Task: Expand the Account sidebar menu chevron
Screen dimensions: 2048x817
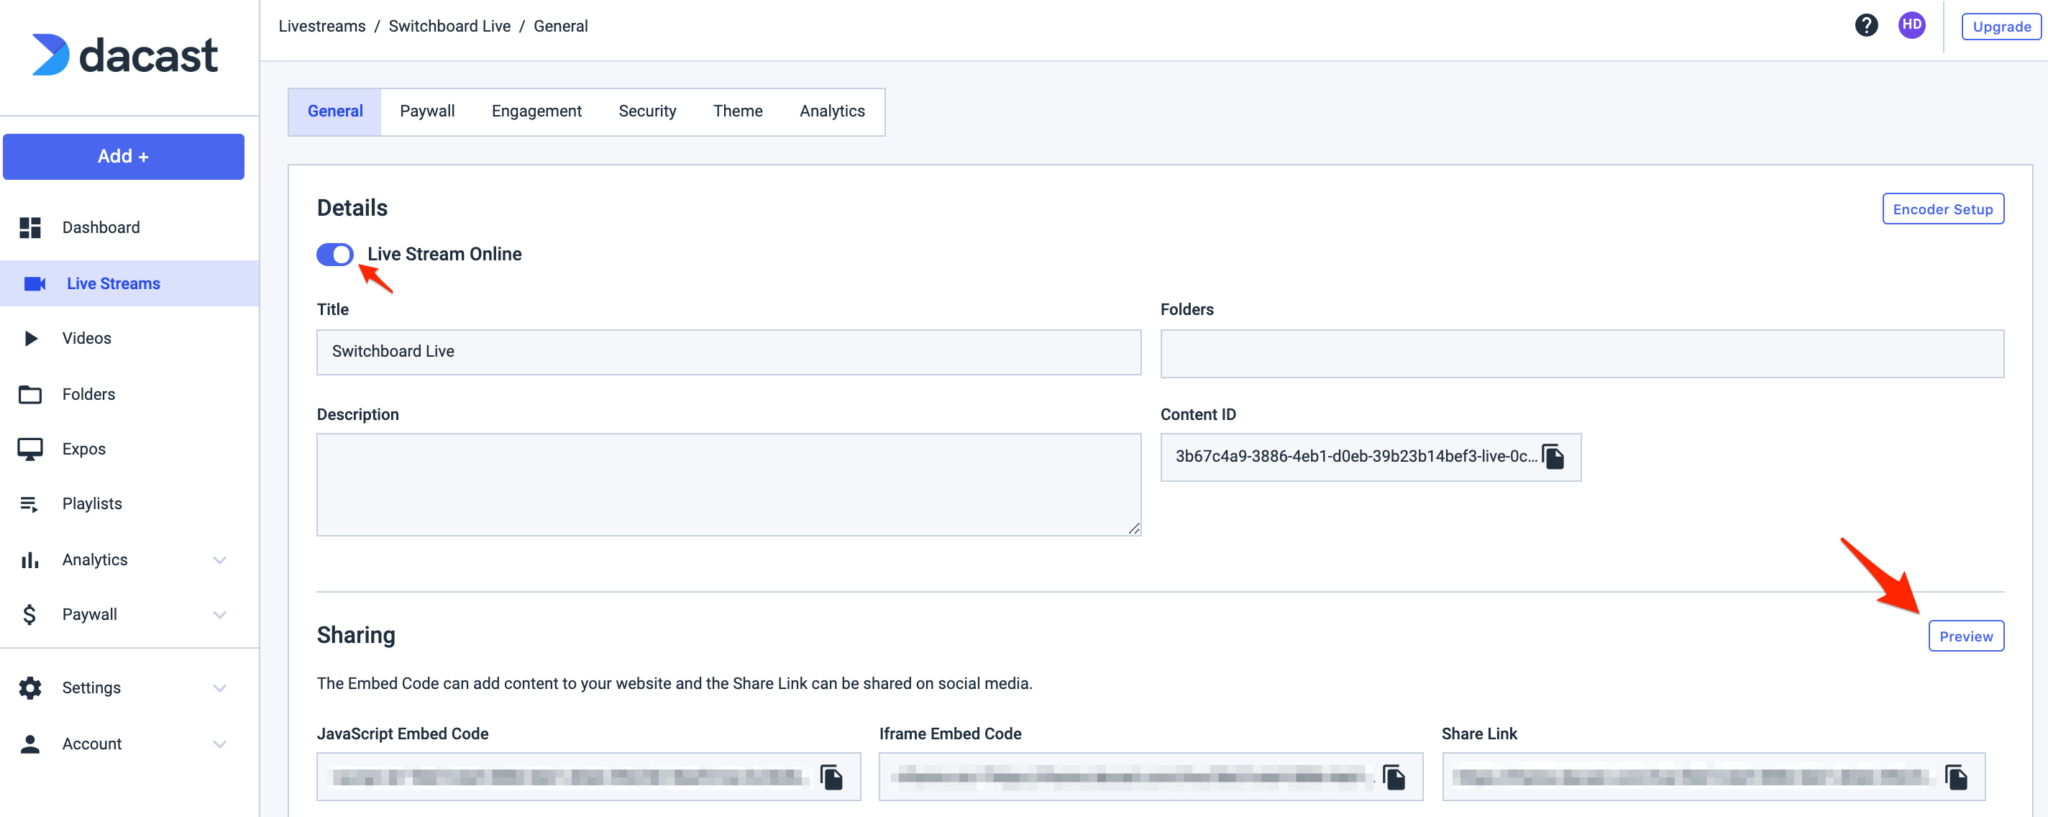Action: coord(220,744)
